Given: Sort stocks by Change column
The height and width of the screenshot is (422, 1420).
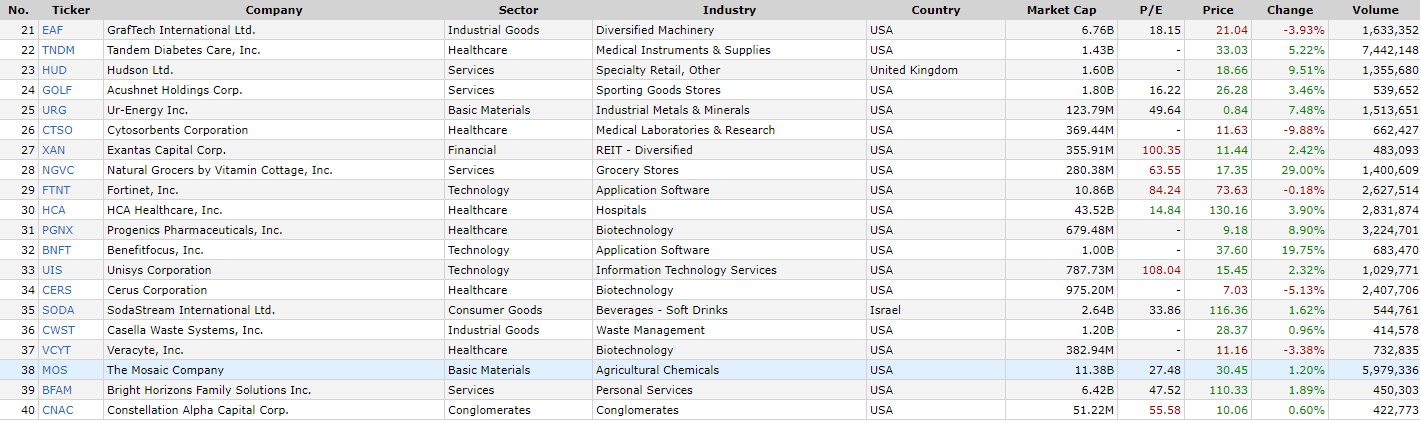Looking at the screenshot, I should point(1289,10).
